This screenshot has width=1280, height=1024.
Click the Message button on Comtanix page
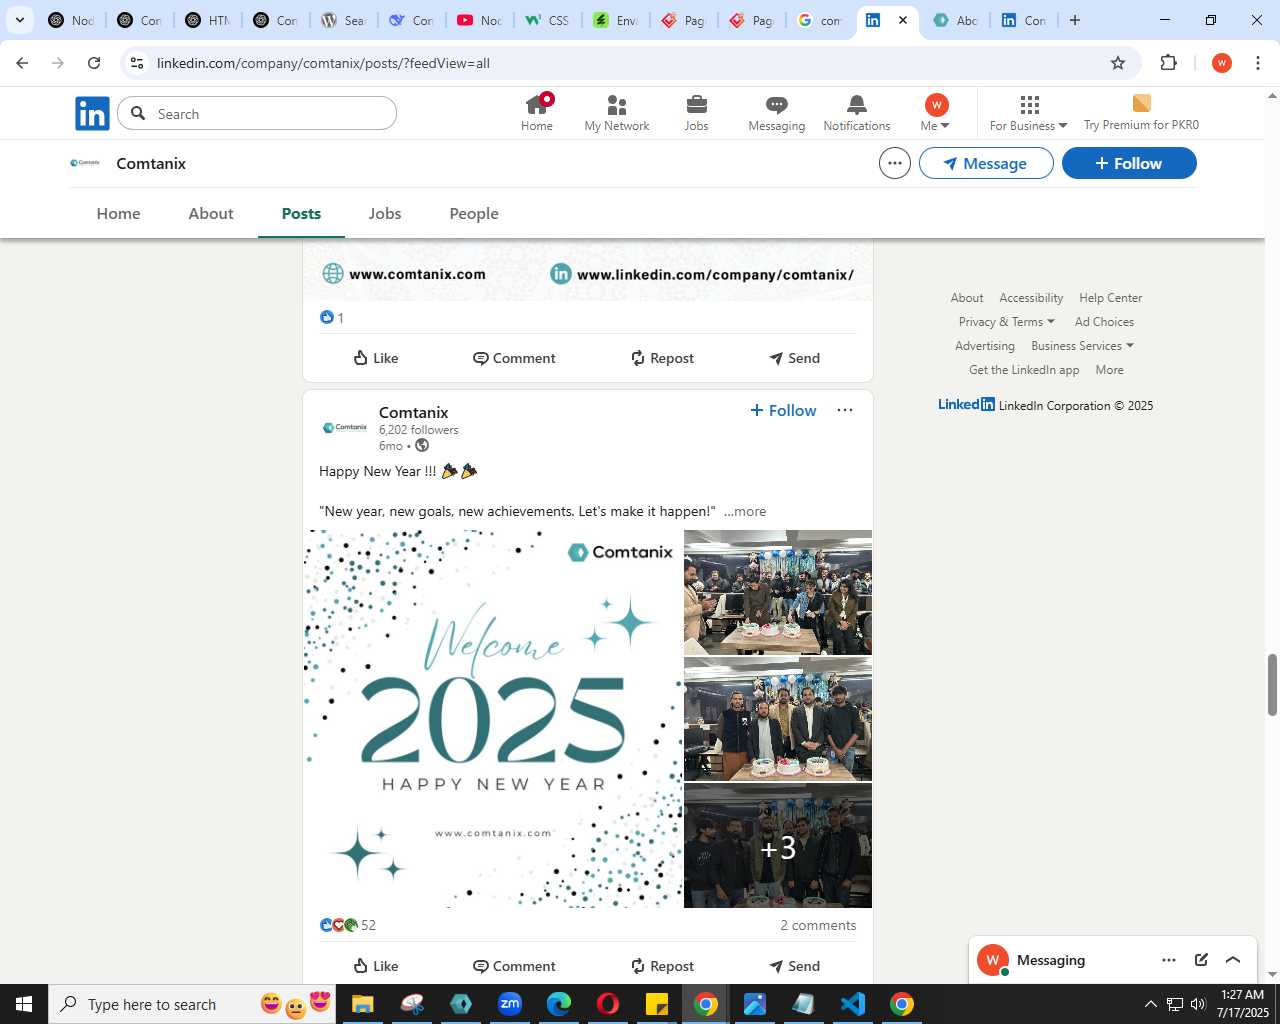pyautogui.click(x=986, y=163)
